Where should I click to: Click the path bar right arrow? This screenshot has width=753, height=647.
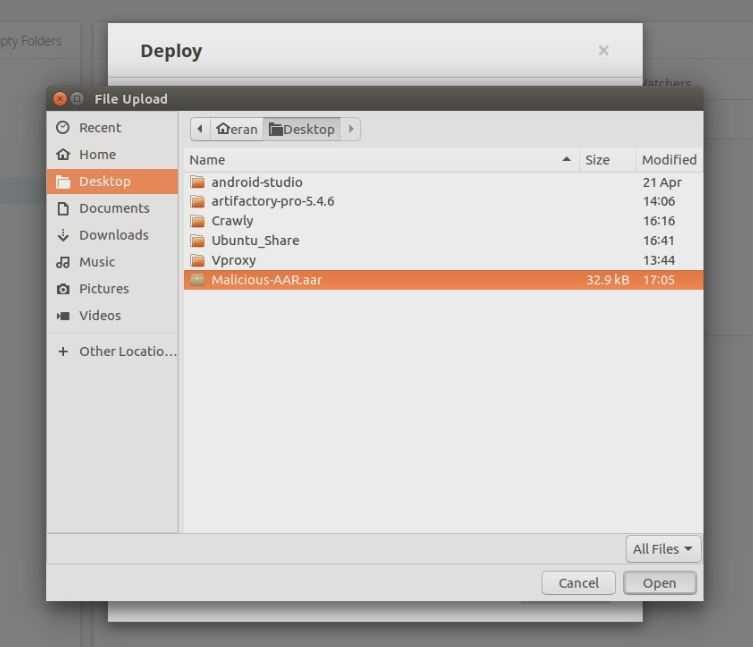click(x=351, y=129)
